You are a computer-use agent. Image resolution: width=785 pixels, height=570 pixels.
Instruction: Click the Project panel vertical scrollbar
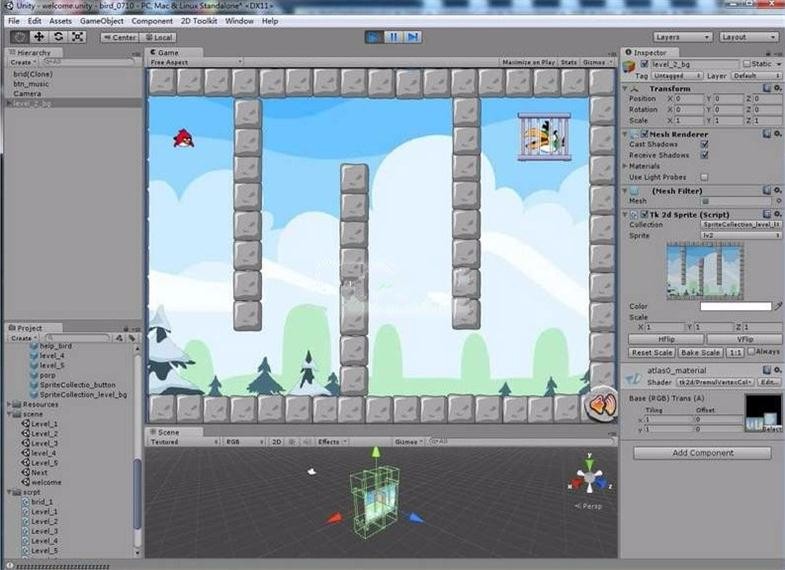click(x=137, y=493)
